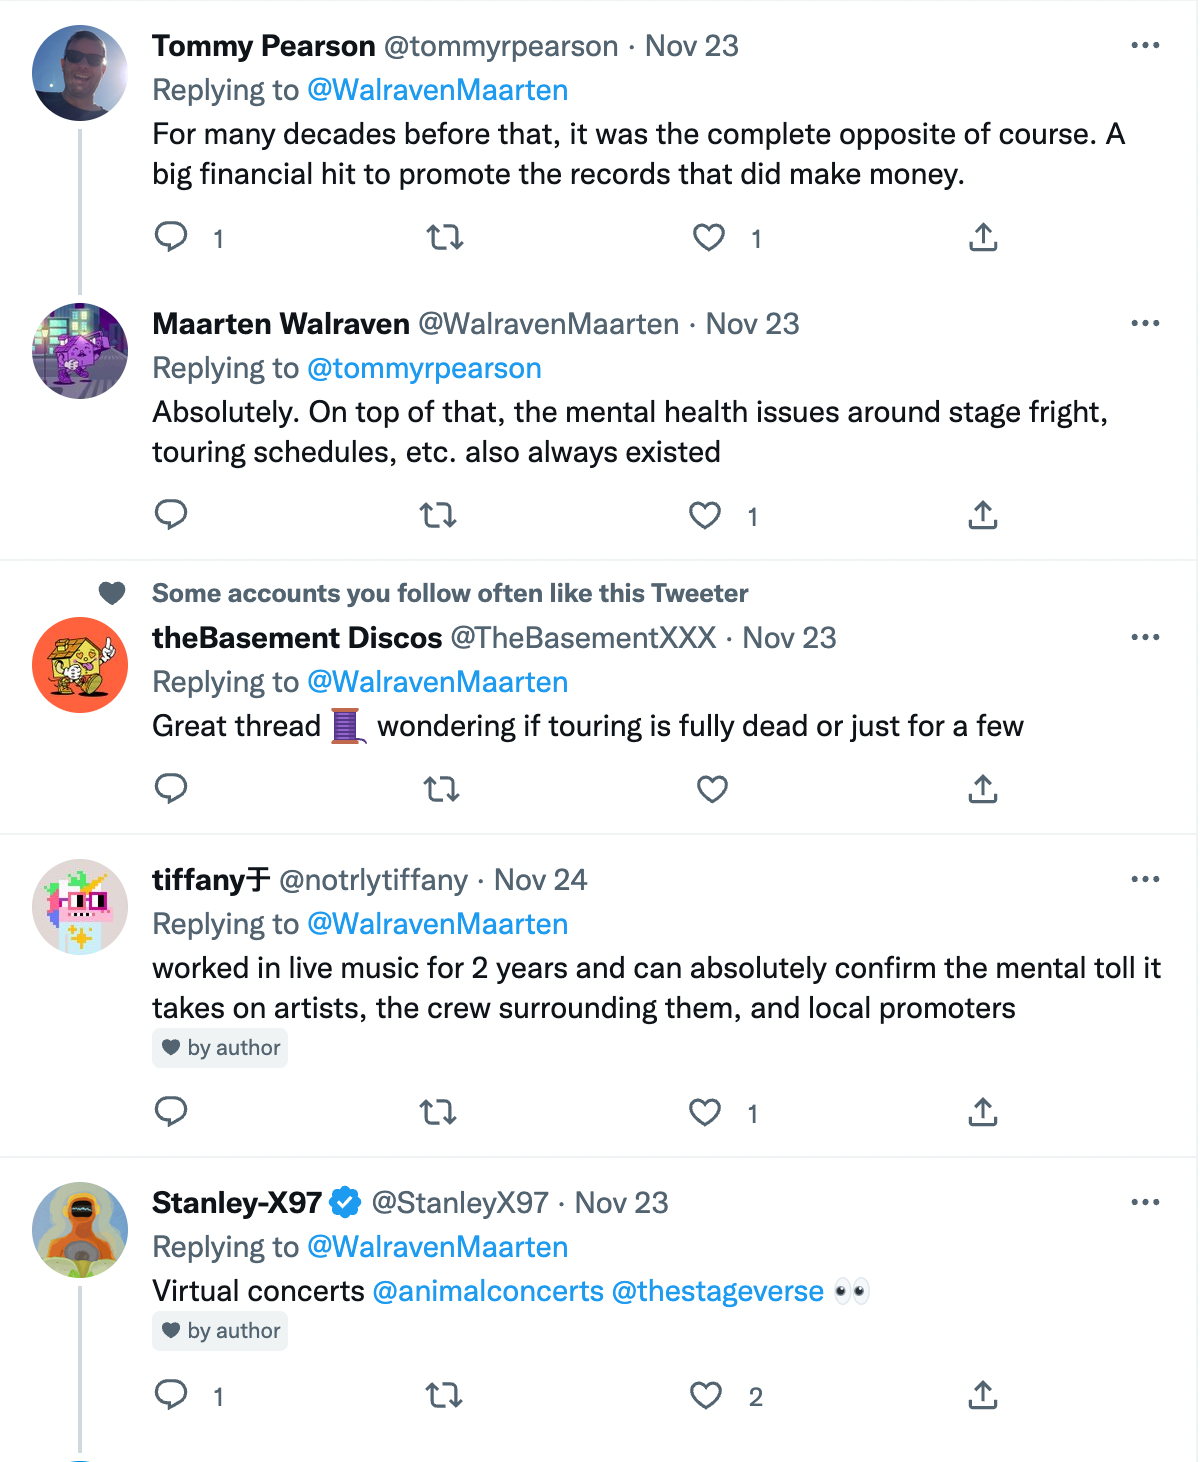
Task: Retweet Stanley-X97's tweet
Action: point(444,1394)
